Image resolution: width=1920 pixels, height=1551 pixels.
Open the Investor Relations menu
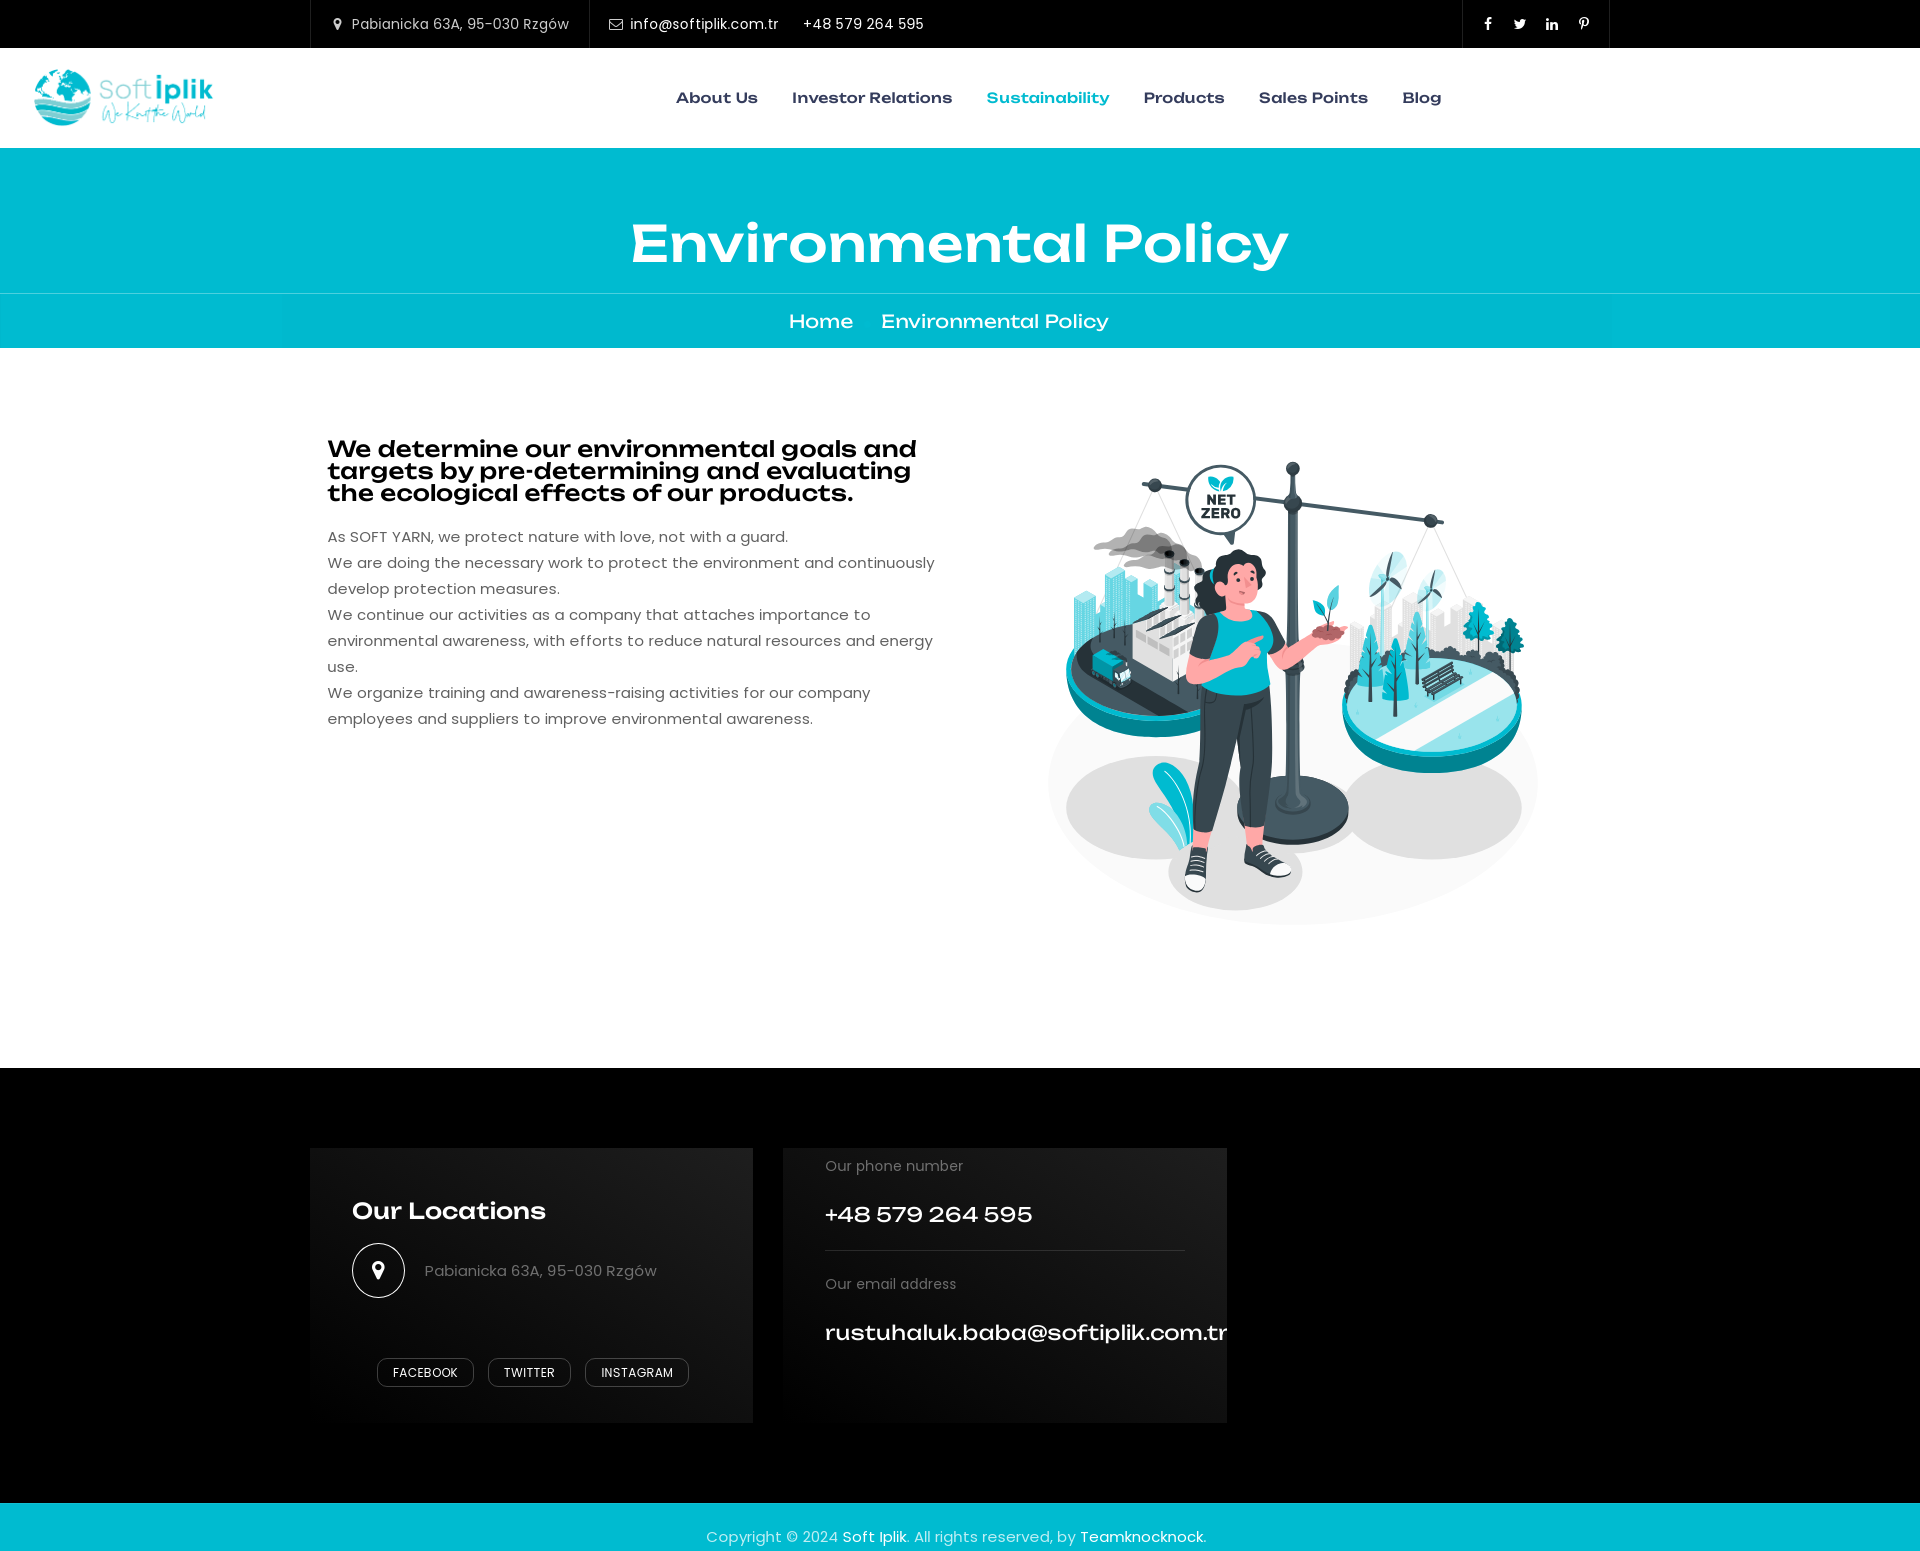click(x=872, y=98)
